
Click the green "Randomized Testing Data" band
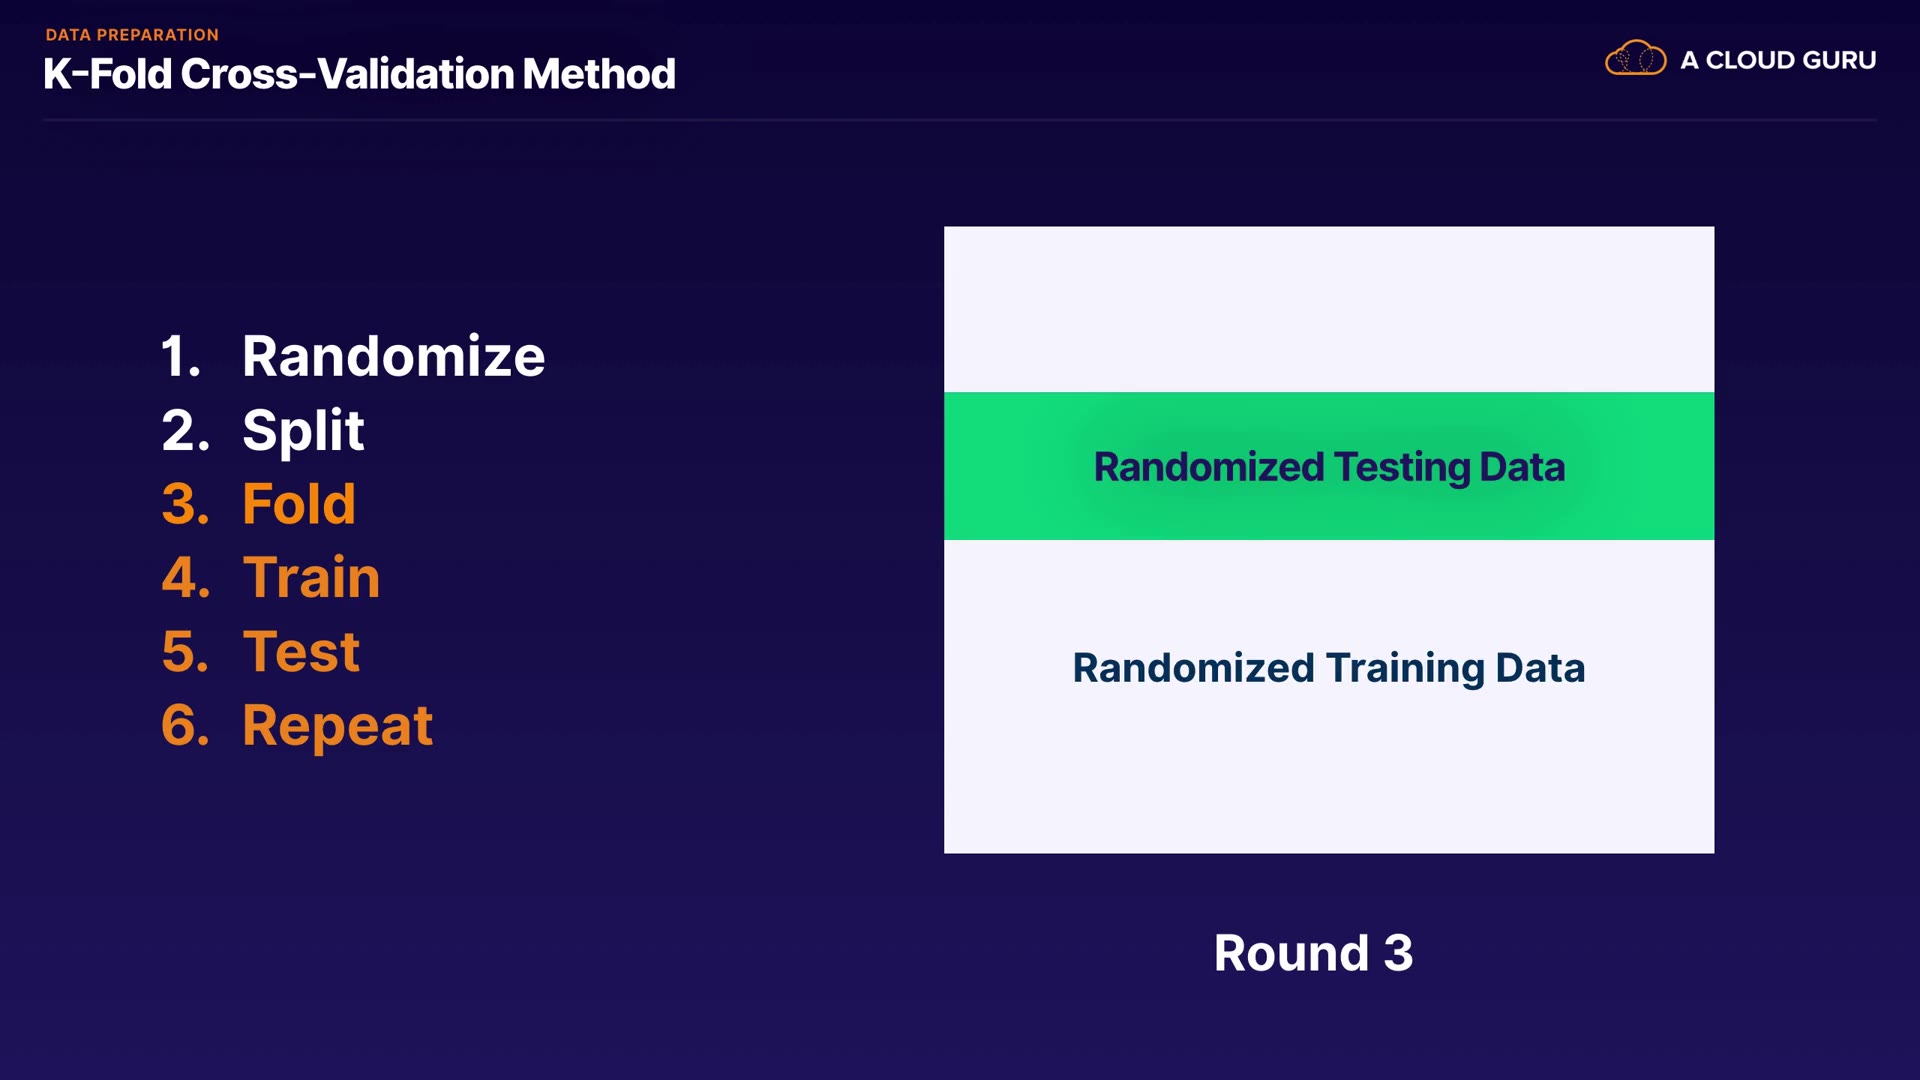(x=1329, y=467)
